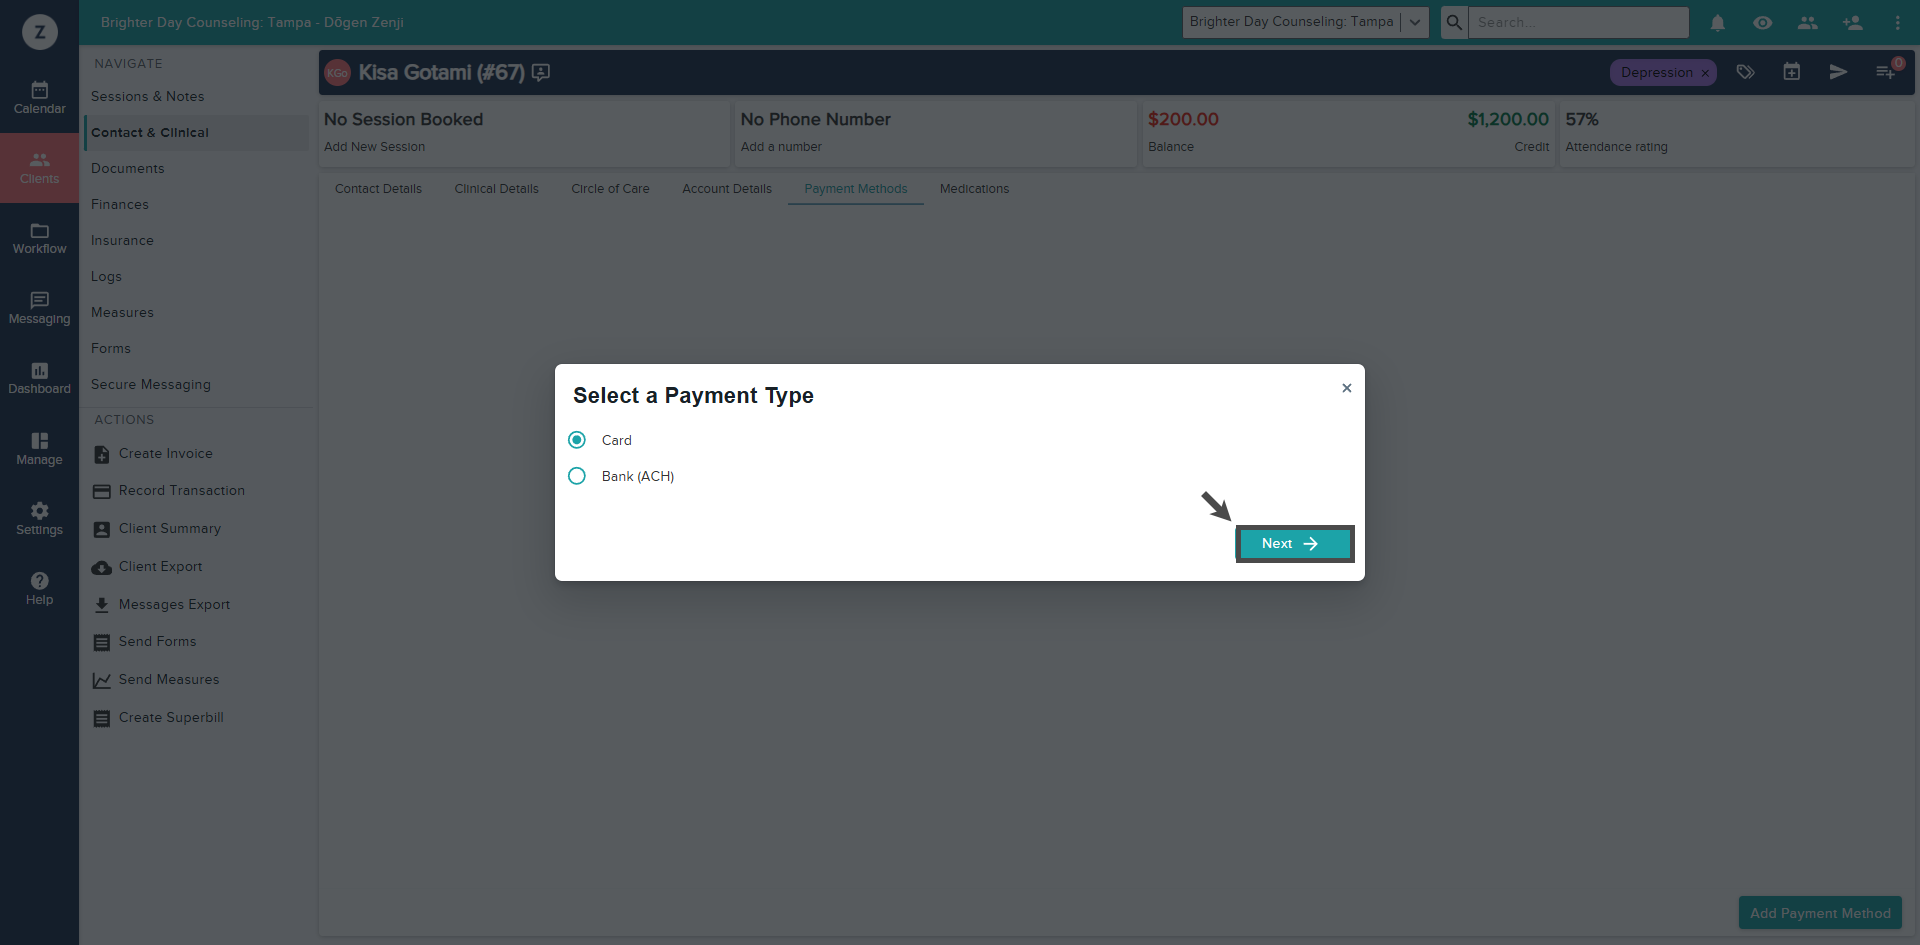The width and height of the screenshot is (1920, 945).
Task: Switch to the Medications tab
Action: pyautogui.click(x=974, y=189)
